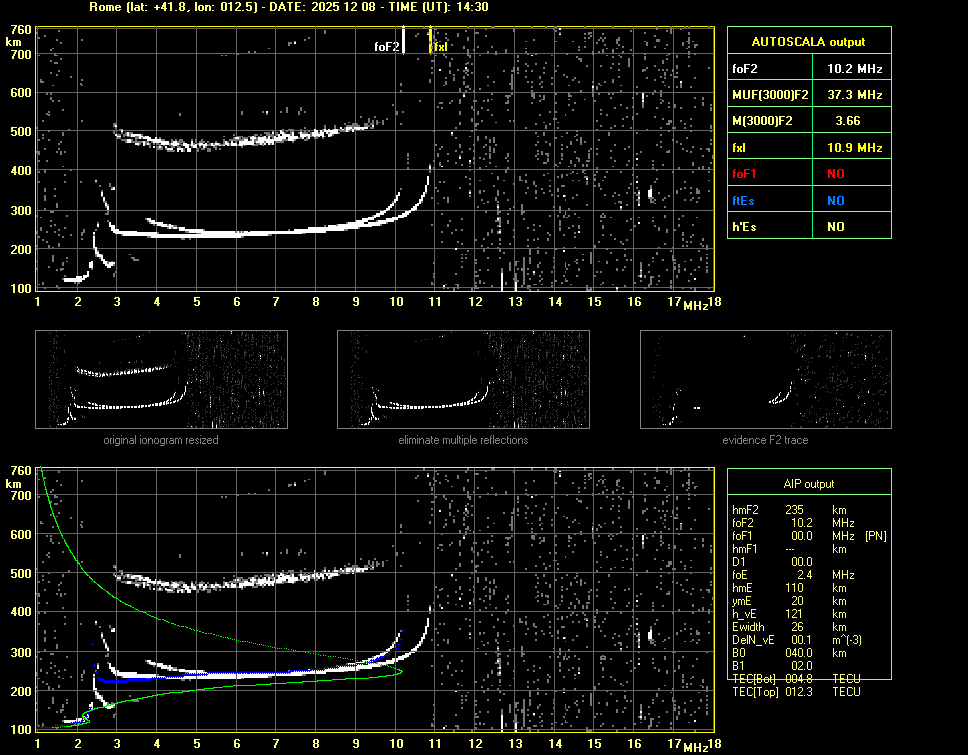968x755 pixels.
Task: Click the [PN] tag in AIP output
Action: 876,536
